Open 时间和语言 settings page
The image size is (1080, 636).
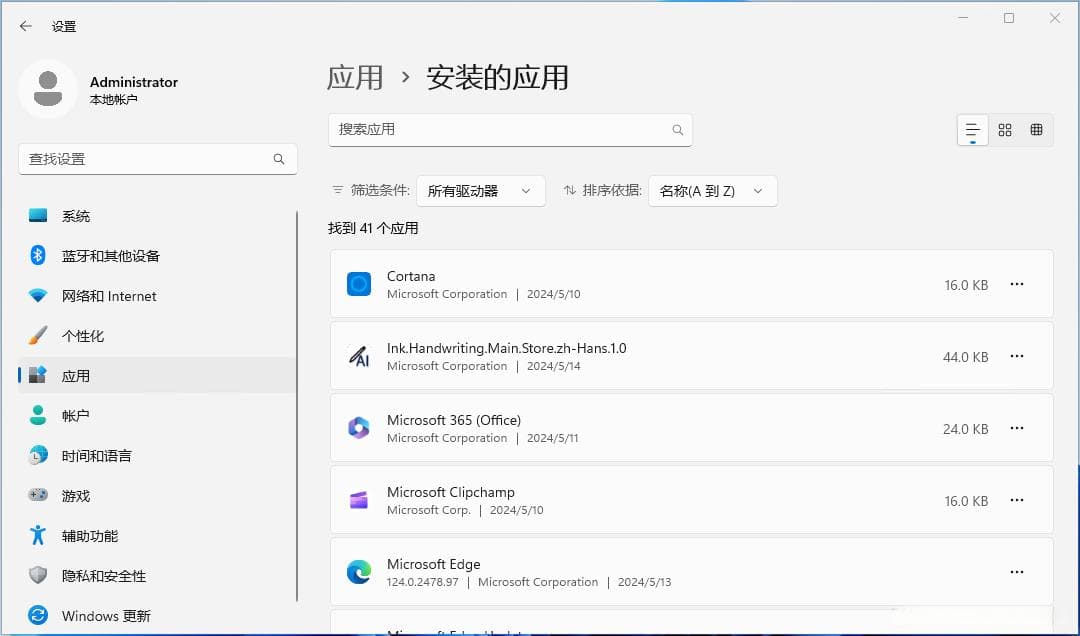158,455
